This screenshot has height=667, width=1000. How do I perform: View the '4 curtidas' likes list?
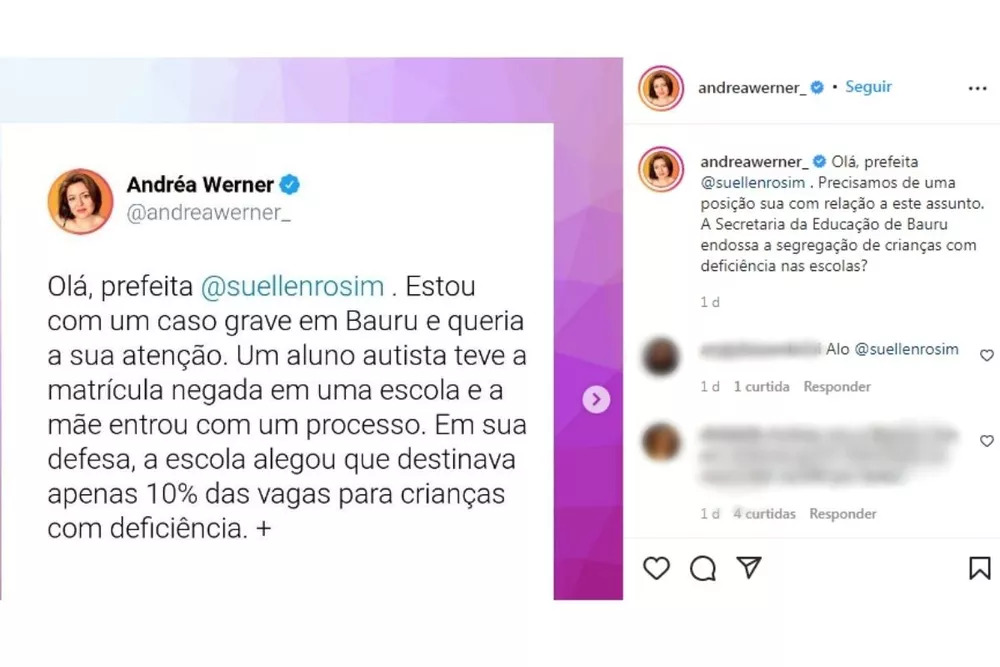[x=764, y=513]
